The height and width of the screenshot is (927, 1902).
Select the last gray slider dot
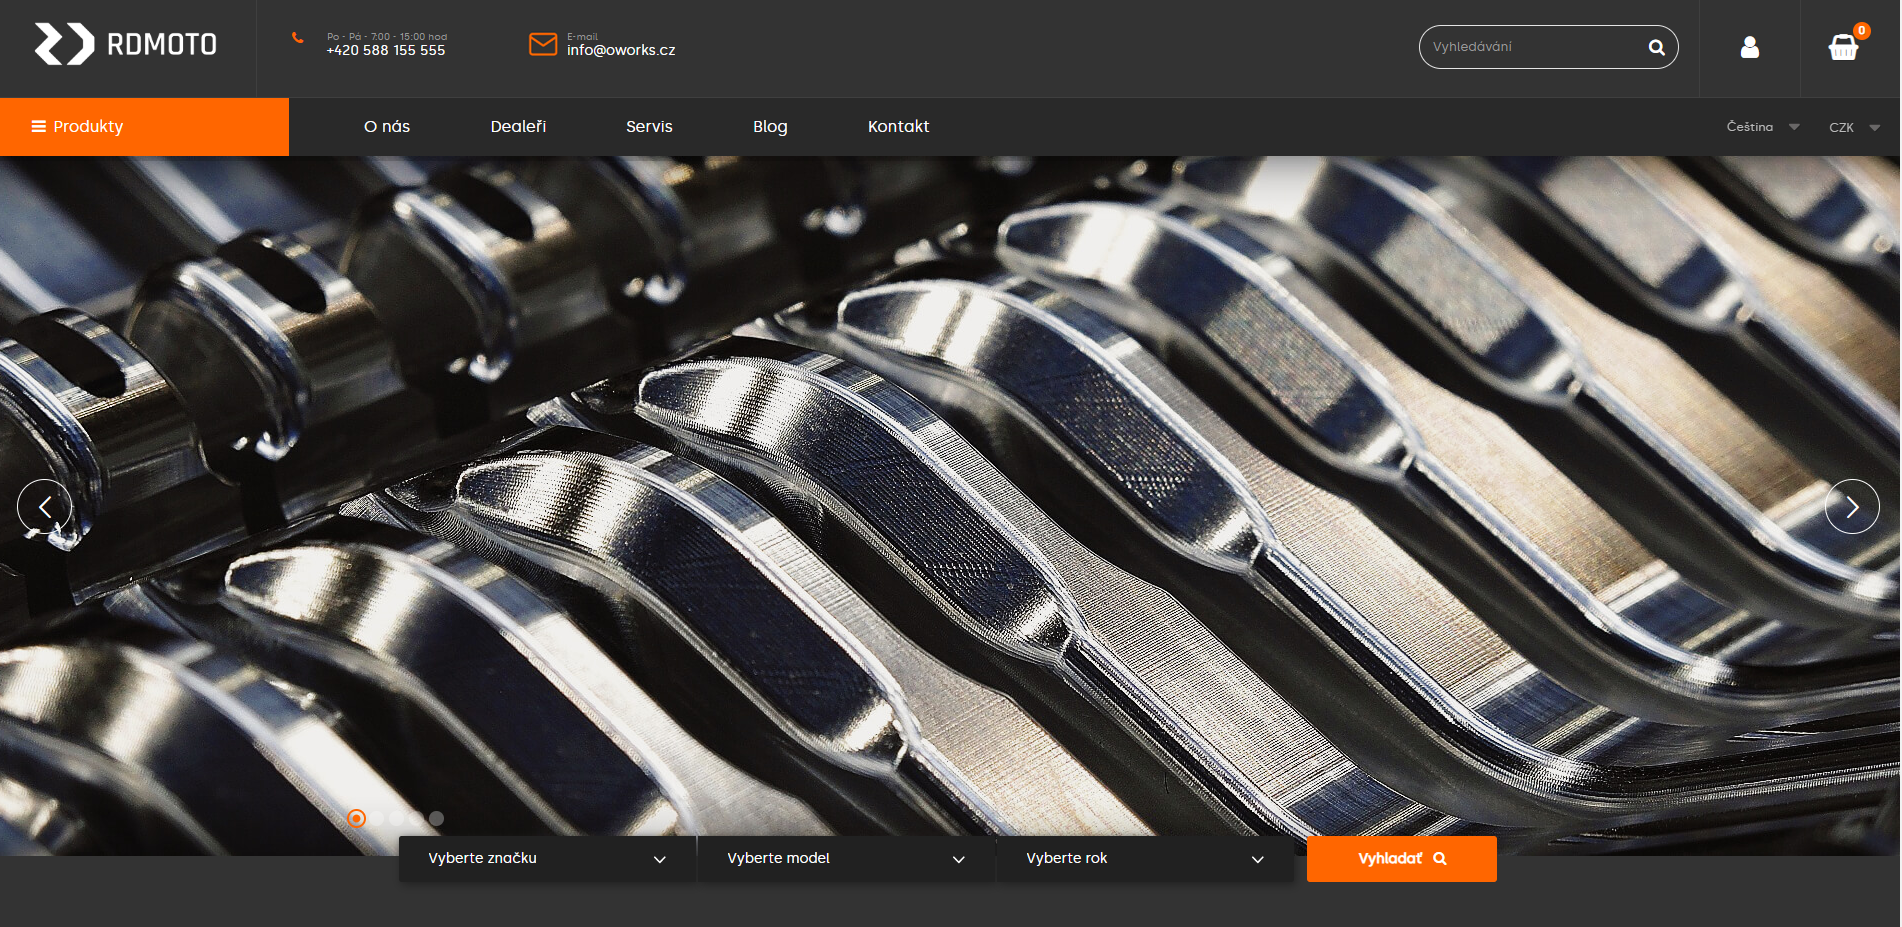436,818
